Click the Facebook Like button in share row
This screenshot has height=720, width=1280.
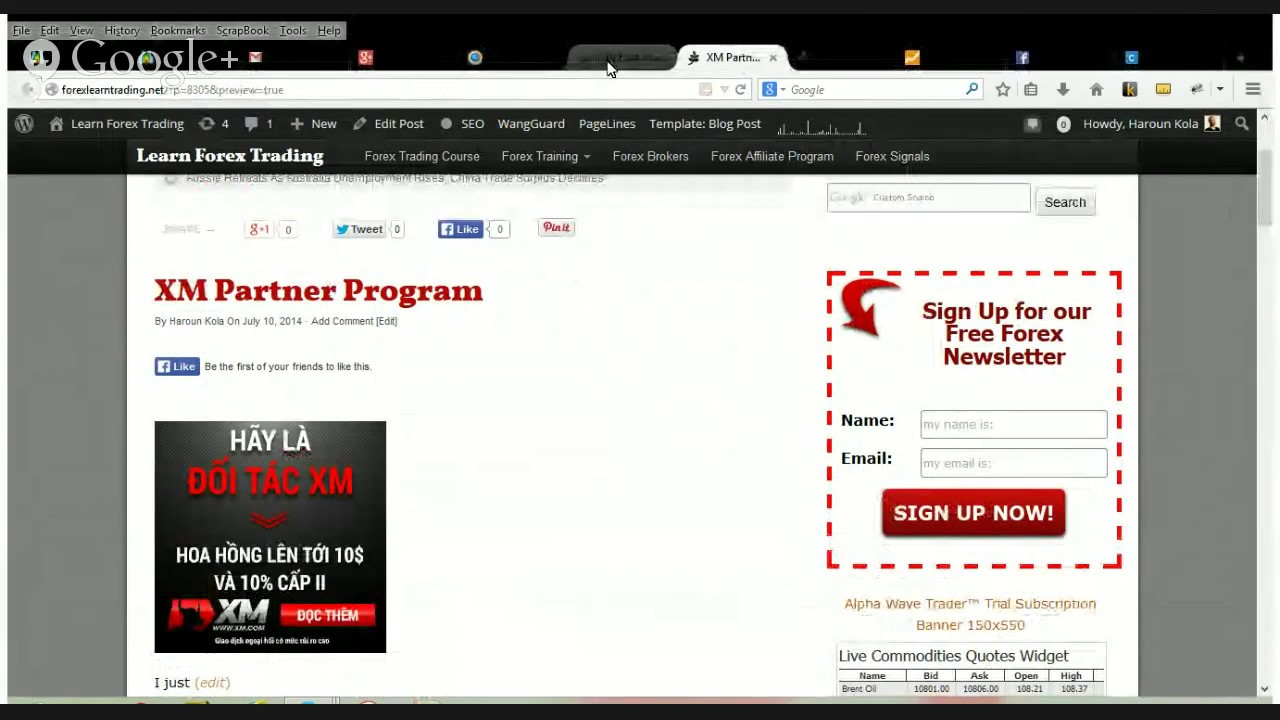(x=461, y=229)
